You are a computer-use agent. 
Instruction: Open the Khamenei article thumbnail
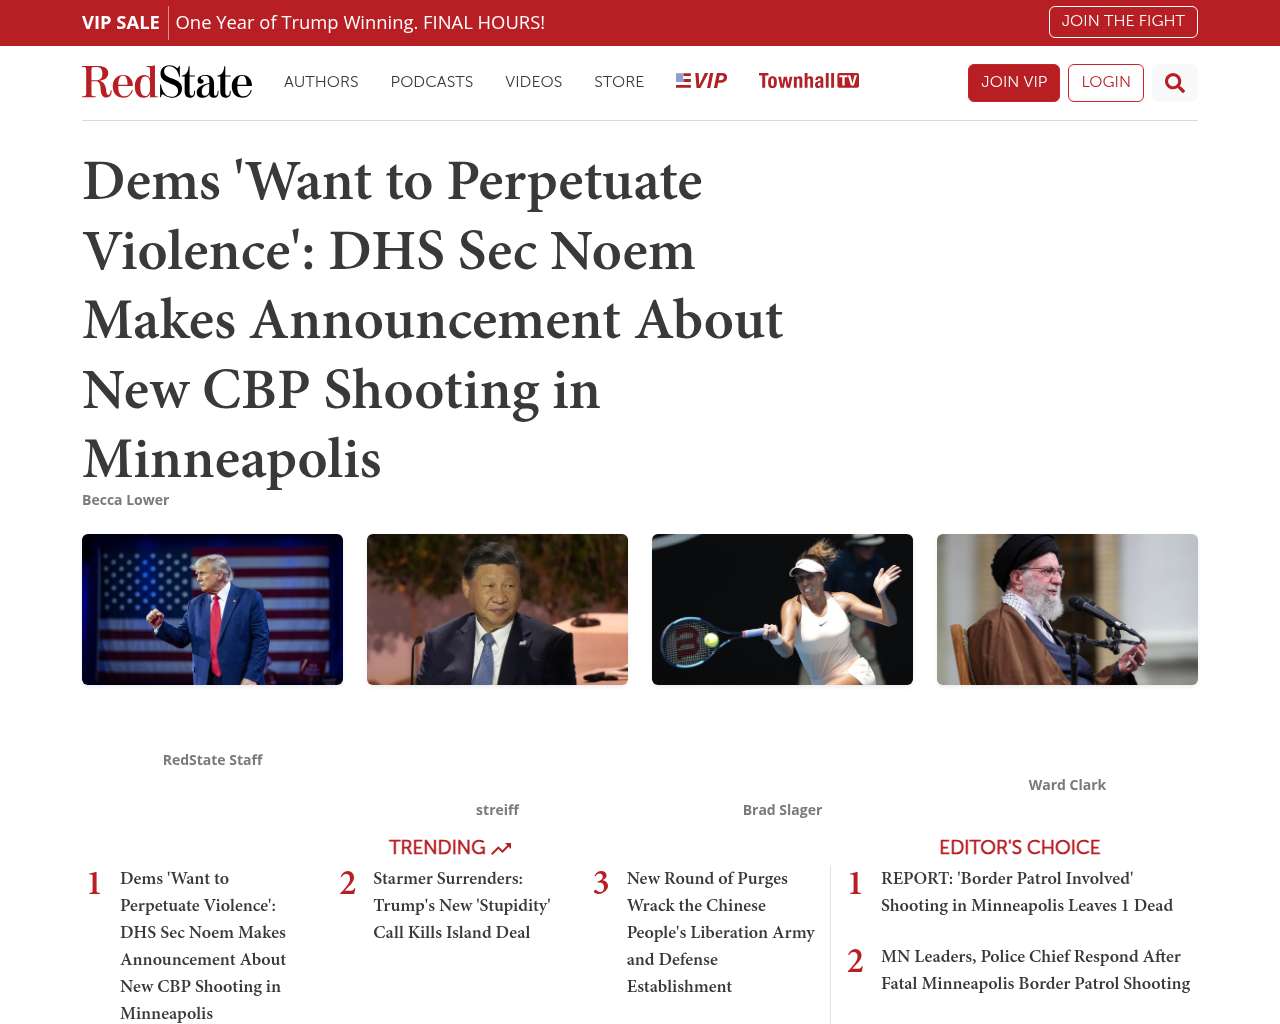[x=1067, y=609]
